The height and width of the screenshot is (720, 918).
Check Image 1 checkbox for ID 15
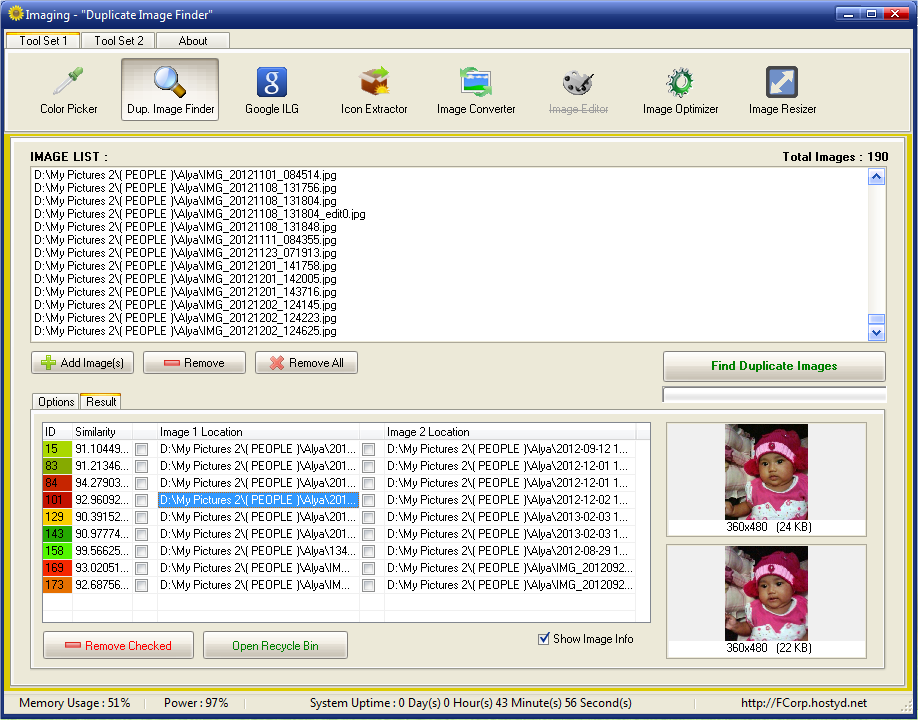(x=142, y=449)
